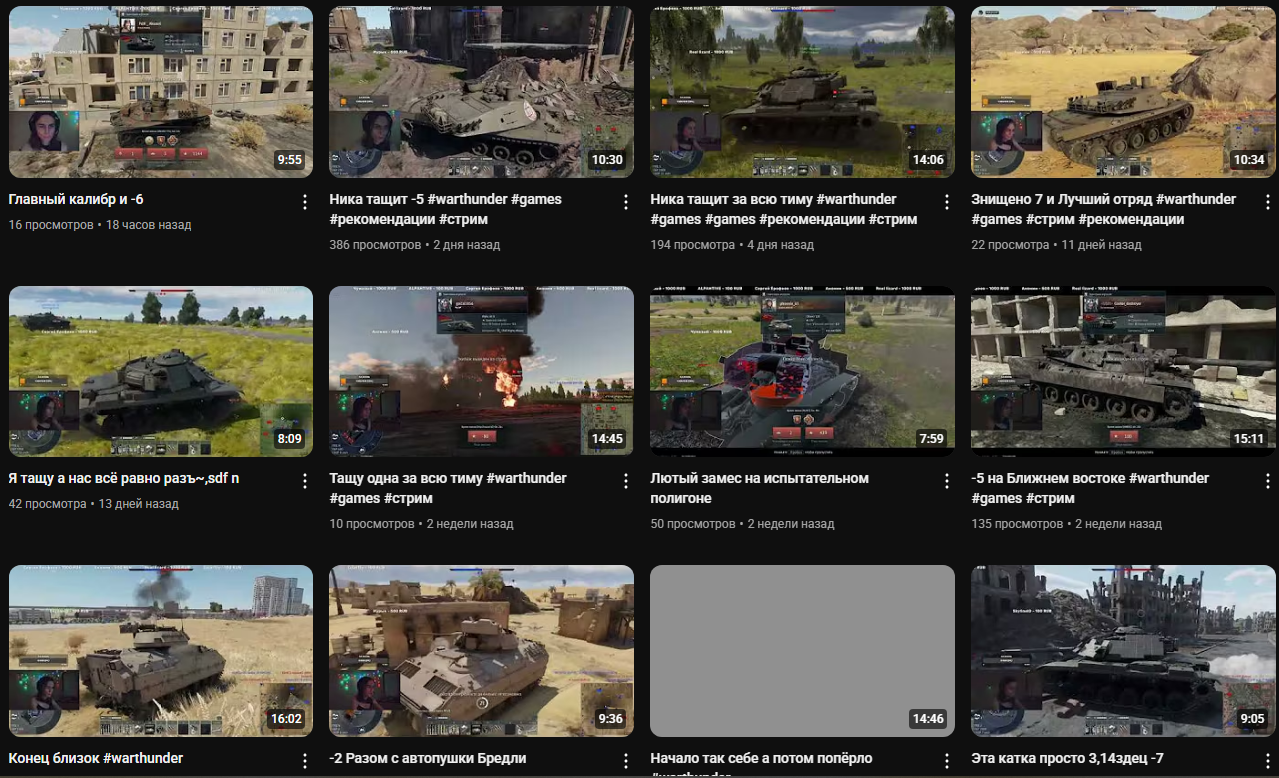Click '22 просмотра • 11 дней назад' text
This screenshot has width=1279, height=778.
click(1056, 245)
